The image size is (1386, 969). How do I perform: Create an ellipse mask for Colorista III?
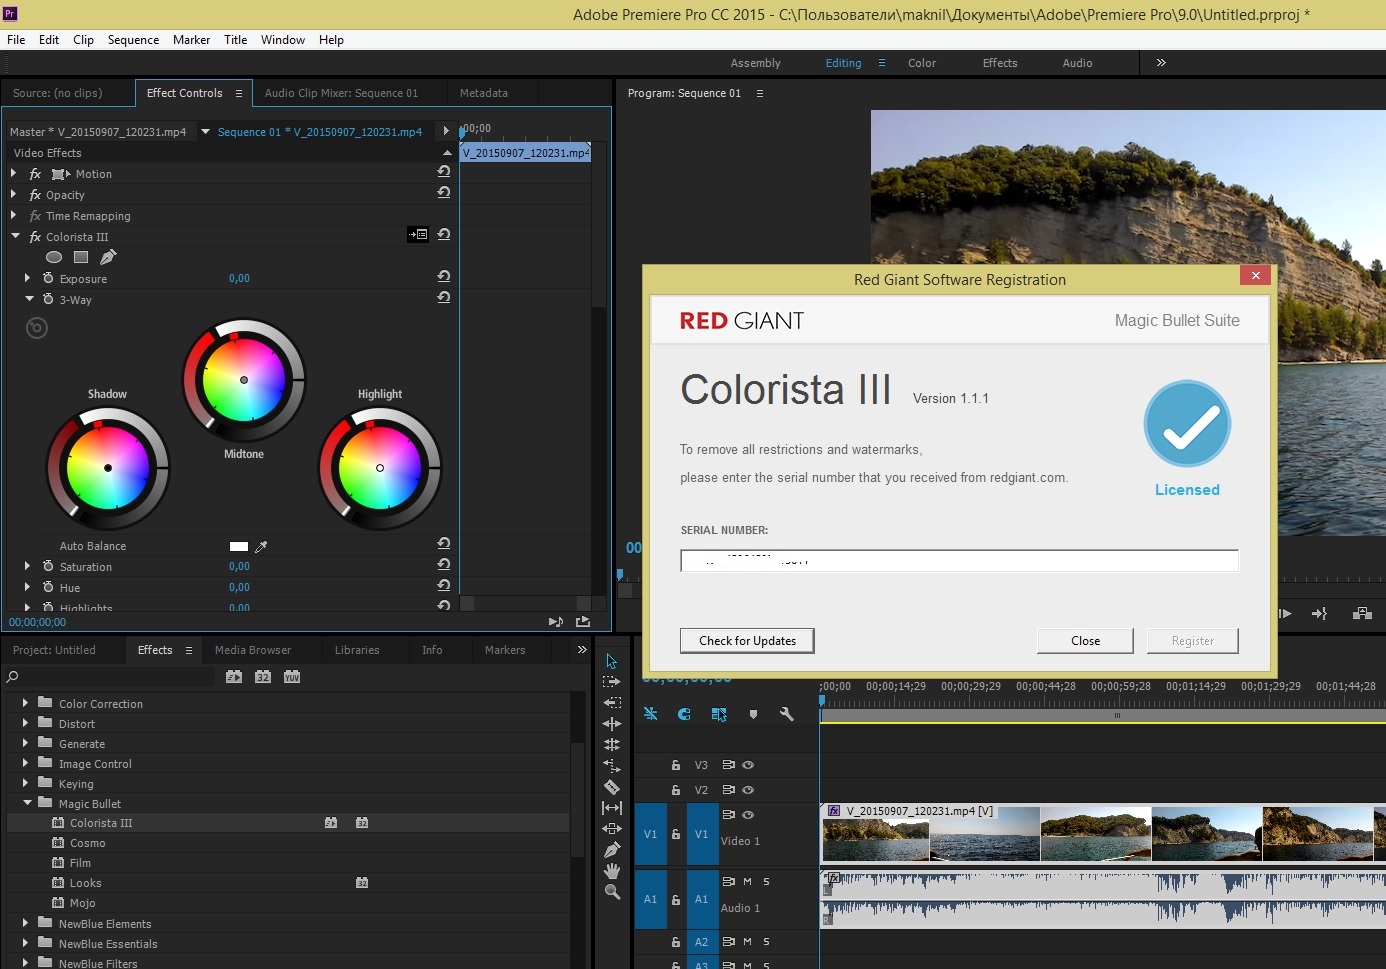pyautogui.click(x=54, y=257)
